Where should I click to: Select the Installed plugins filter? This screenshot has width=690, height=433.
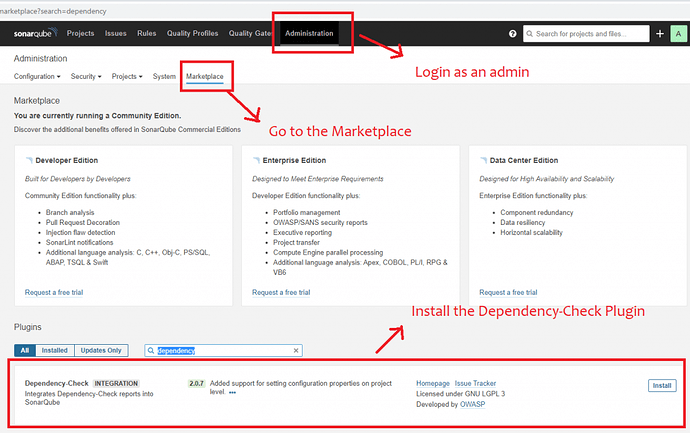point(54,351)
